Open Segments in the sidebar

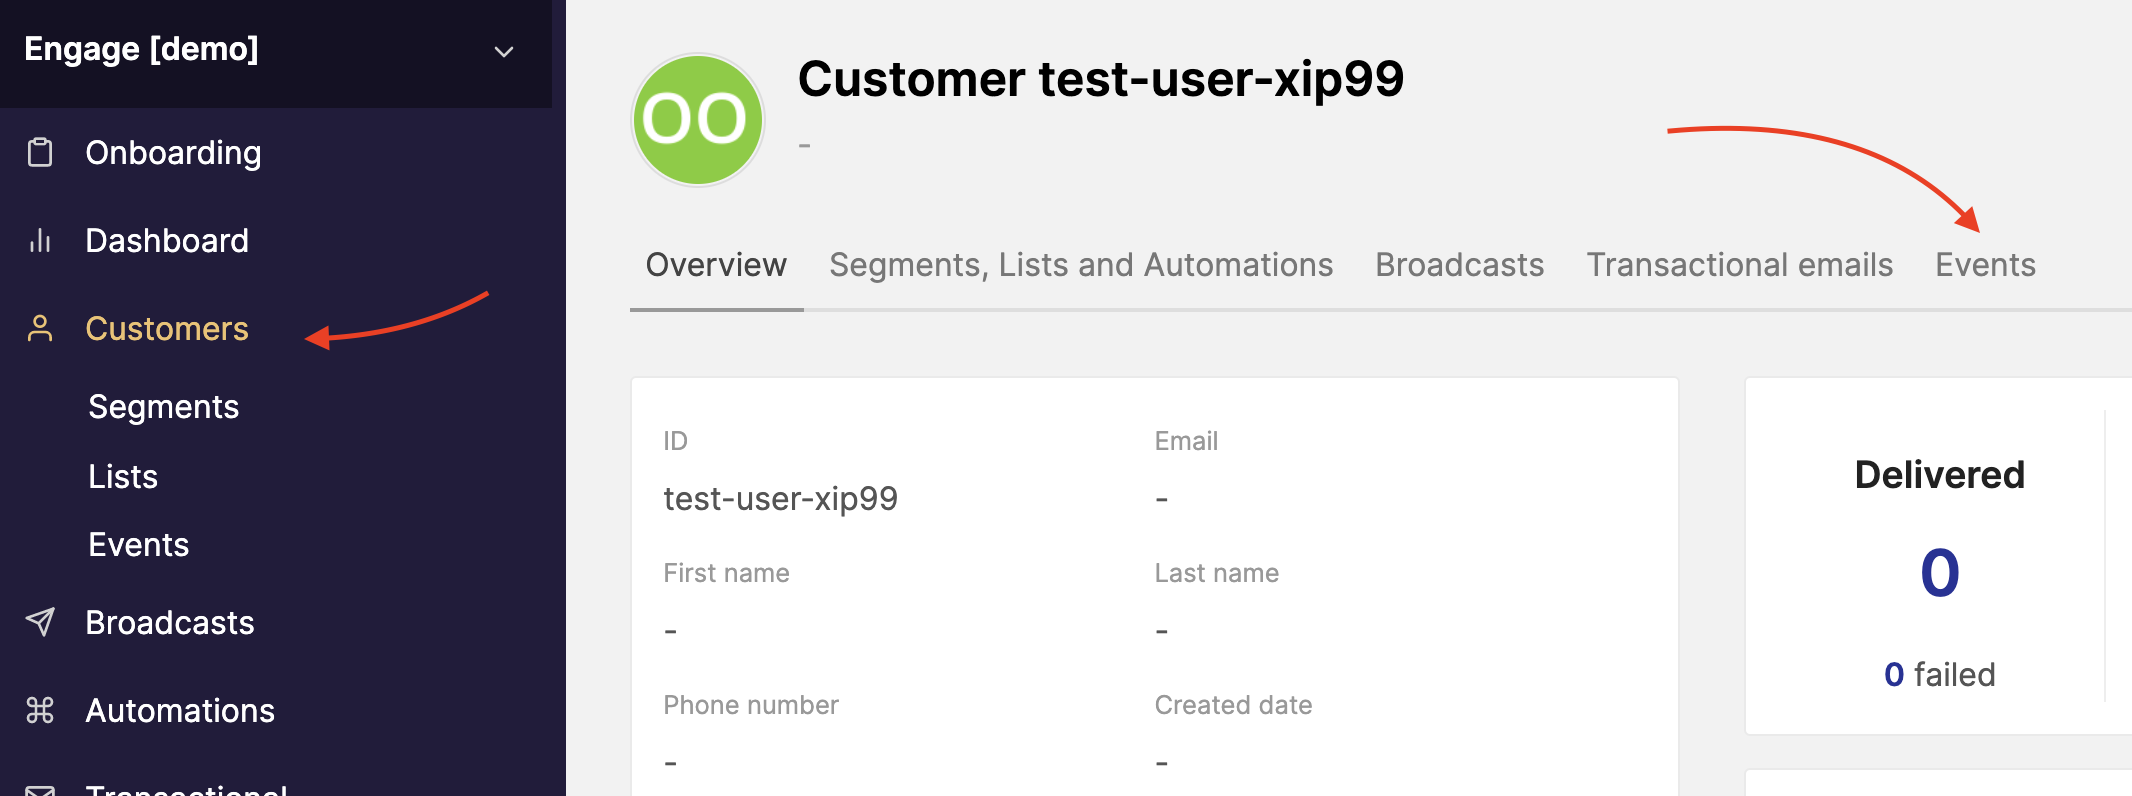point(164,407)
